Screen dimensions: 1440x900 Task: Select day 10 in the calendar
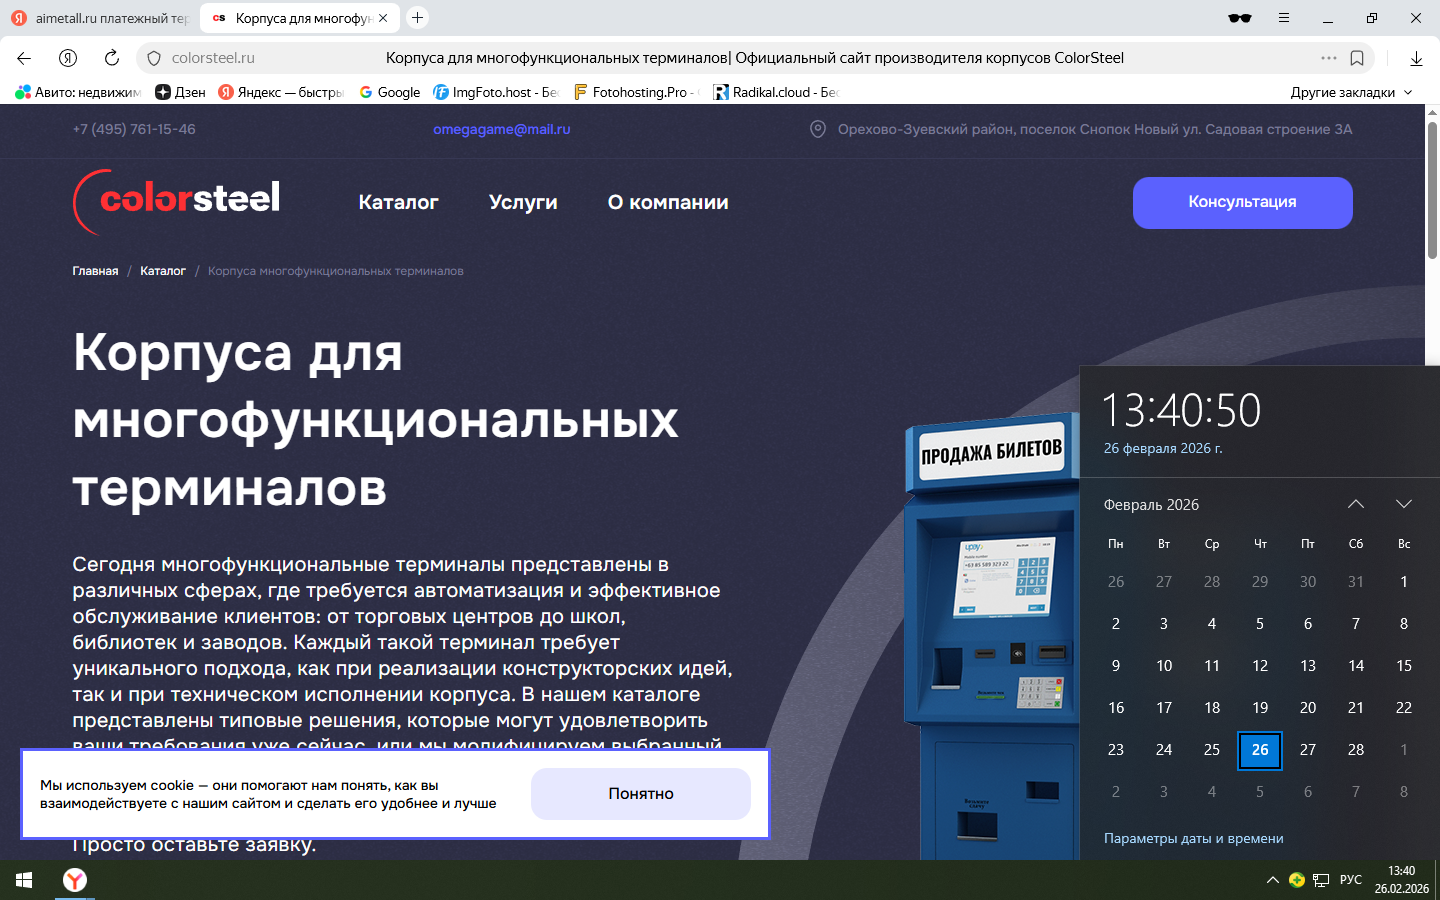coord(1164,666)
